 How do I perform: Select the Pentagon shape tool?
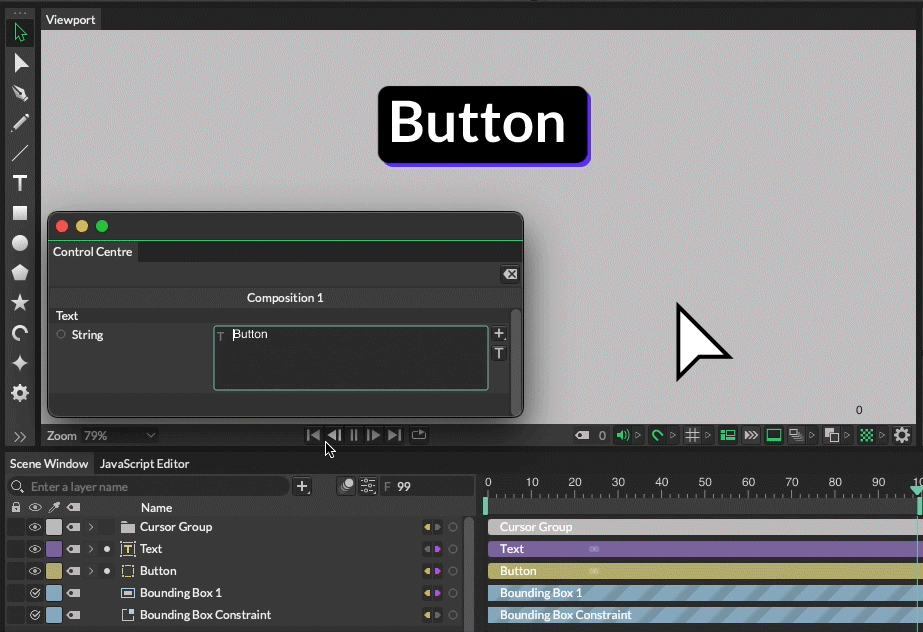tap(20, 272)
